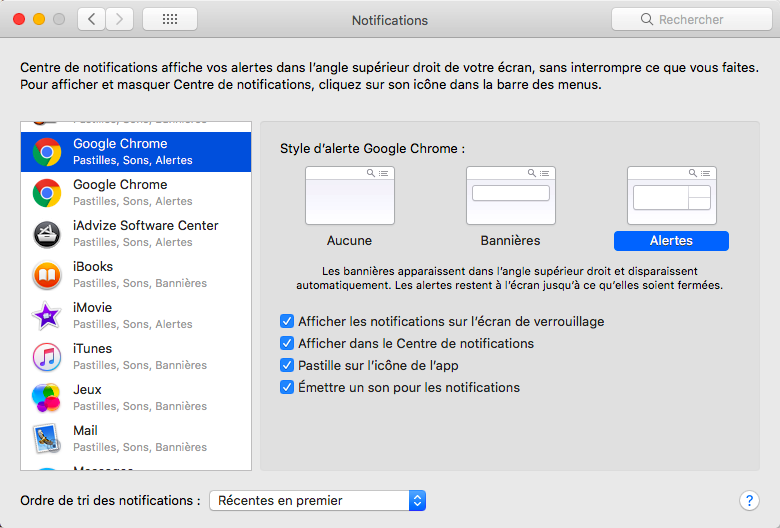Click the search magnifier icon
Viewport: 780px width, 528px height.
pos(646,19)
